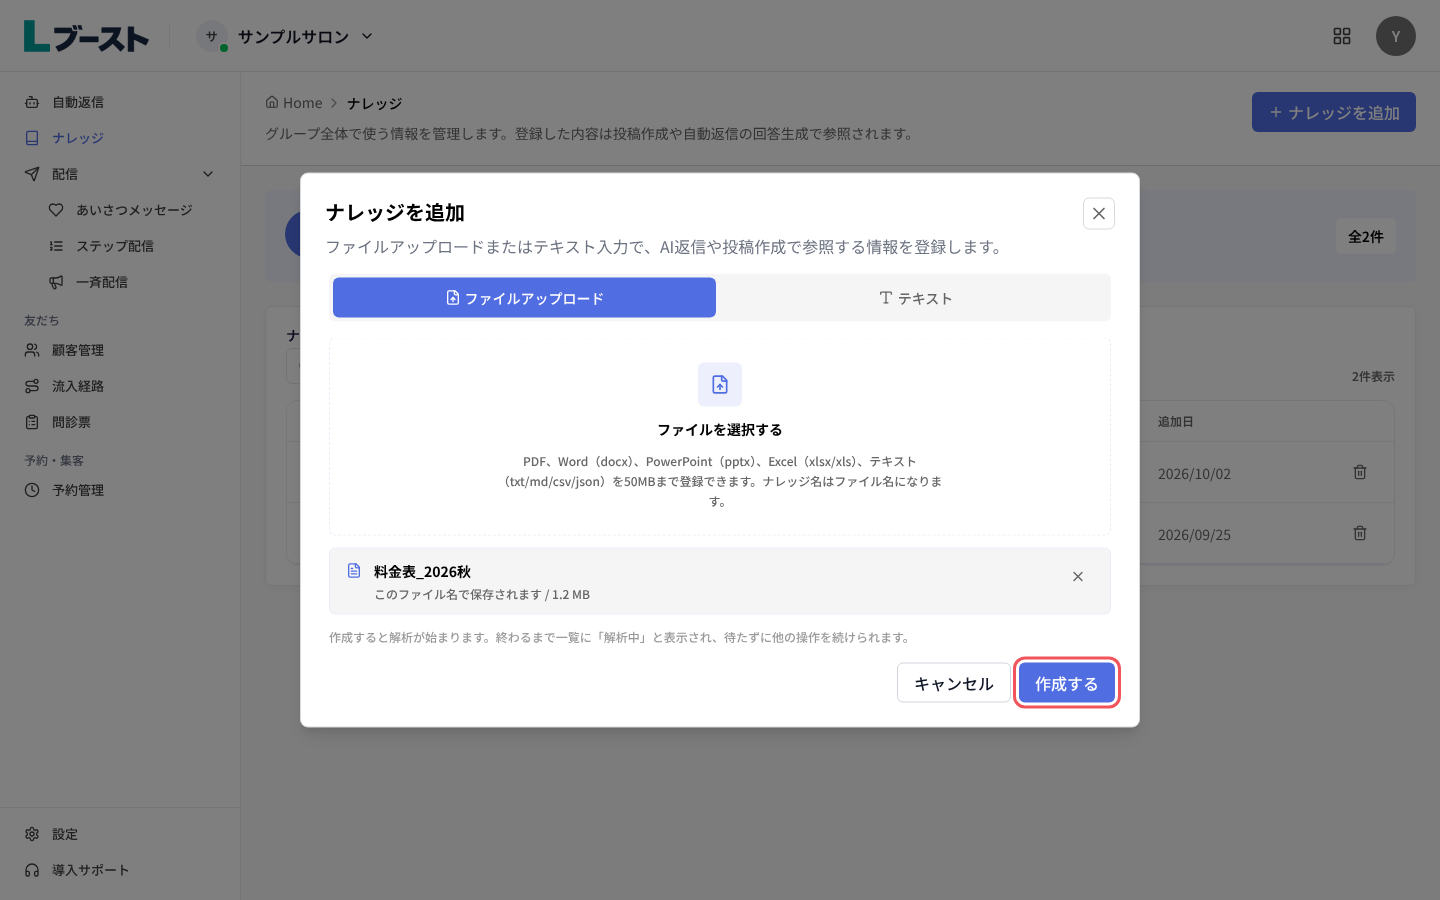The height and width of the screenshot is (900, 1440).
Task: Click the 追加日 column header
Action: coord(1176,422)
